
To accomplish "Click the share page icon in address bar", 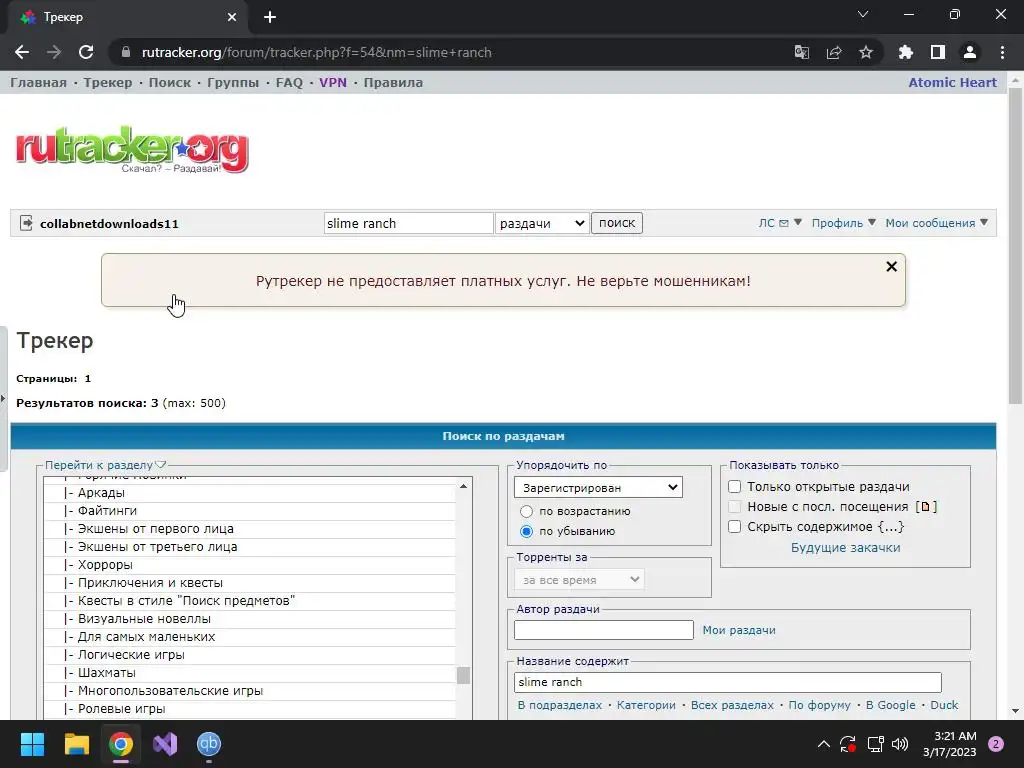I will click(x=833, y=52).
